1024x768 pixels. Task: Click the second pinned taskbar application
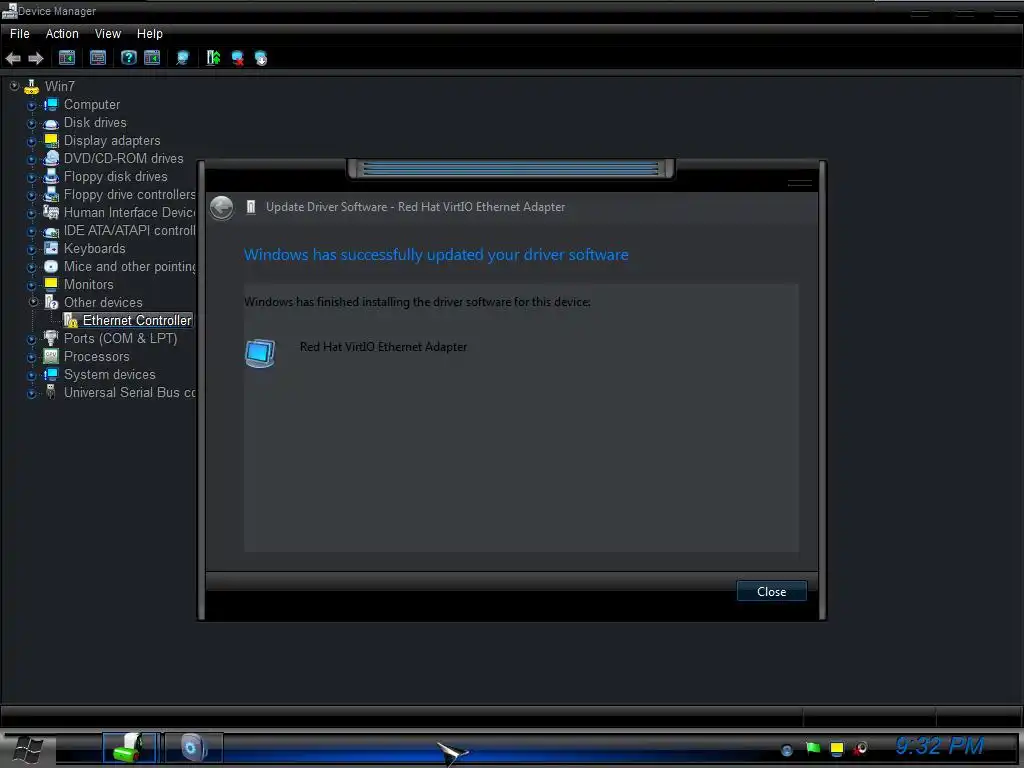click(x=193, y=748)
